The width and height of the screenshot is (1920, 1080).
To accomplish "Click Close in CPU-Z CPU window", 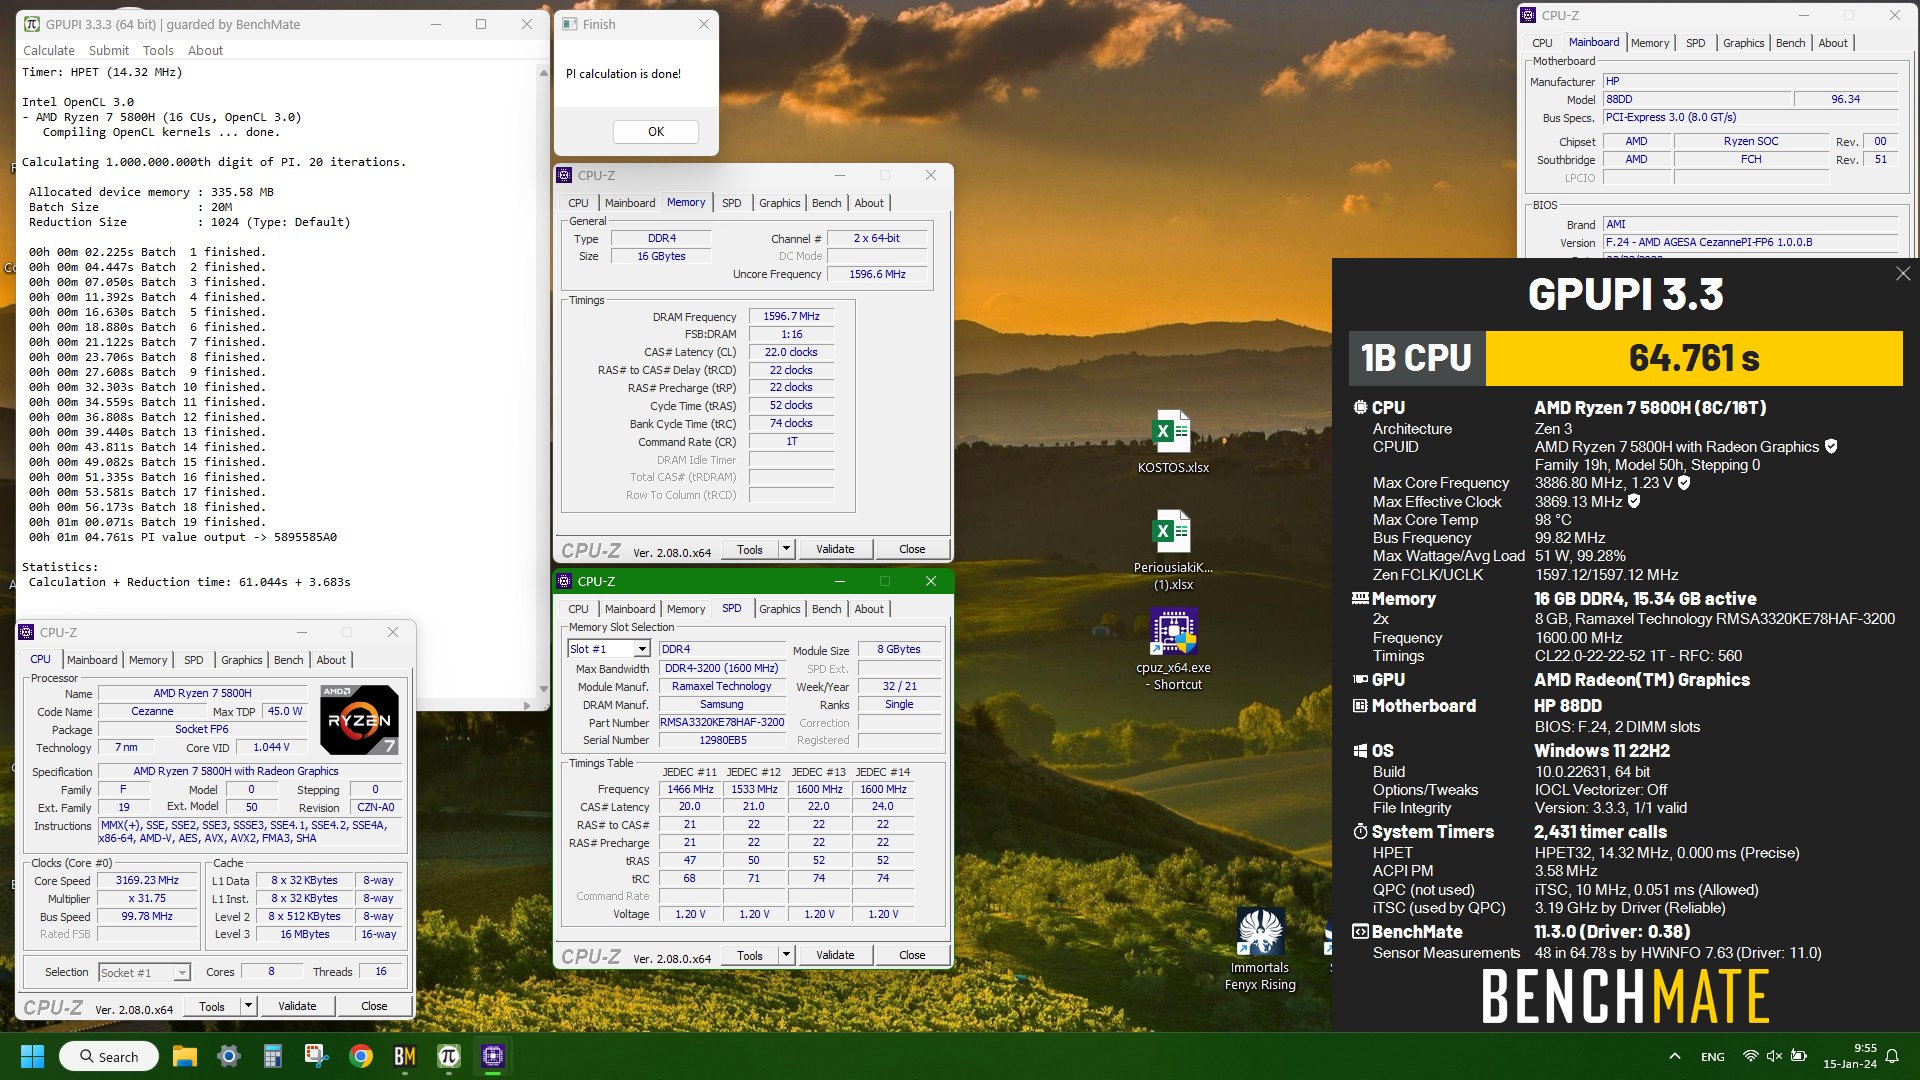I will (x=374, y=1006).
